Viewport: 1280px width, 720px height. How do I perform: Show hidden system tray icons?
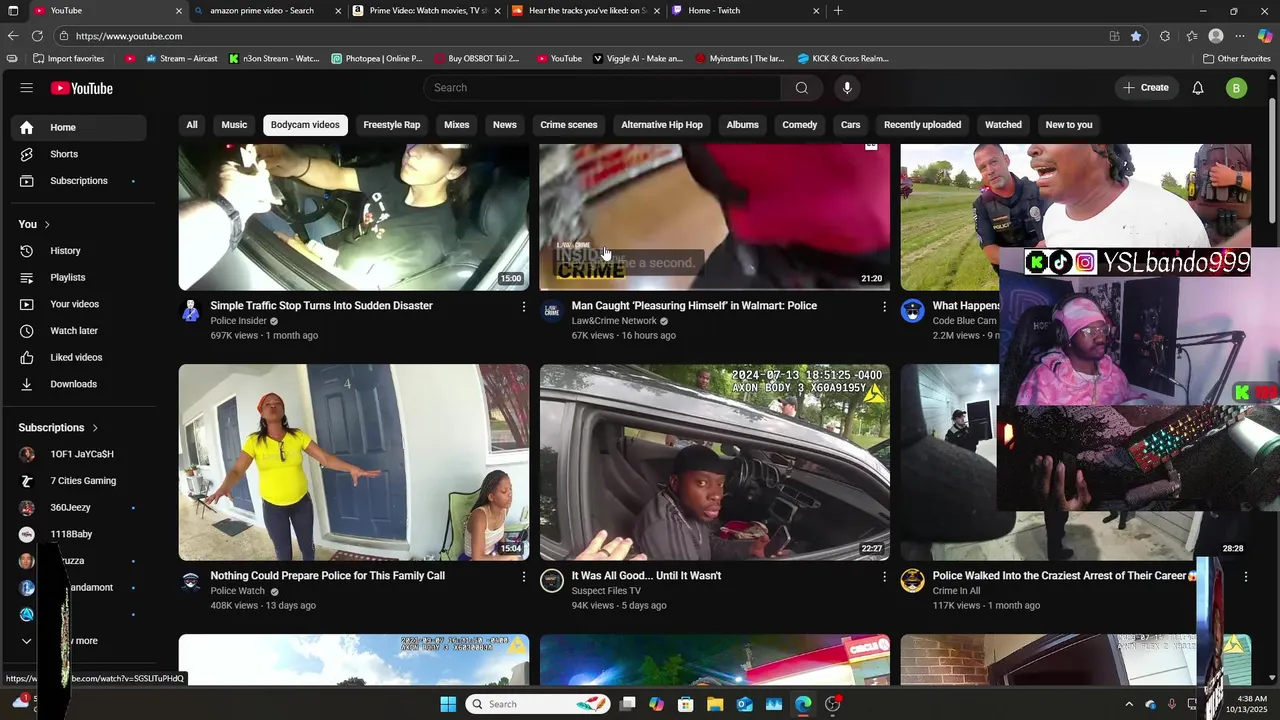pos(1129,704)
